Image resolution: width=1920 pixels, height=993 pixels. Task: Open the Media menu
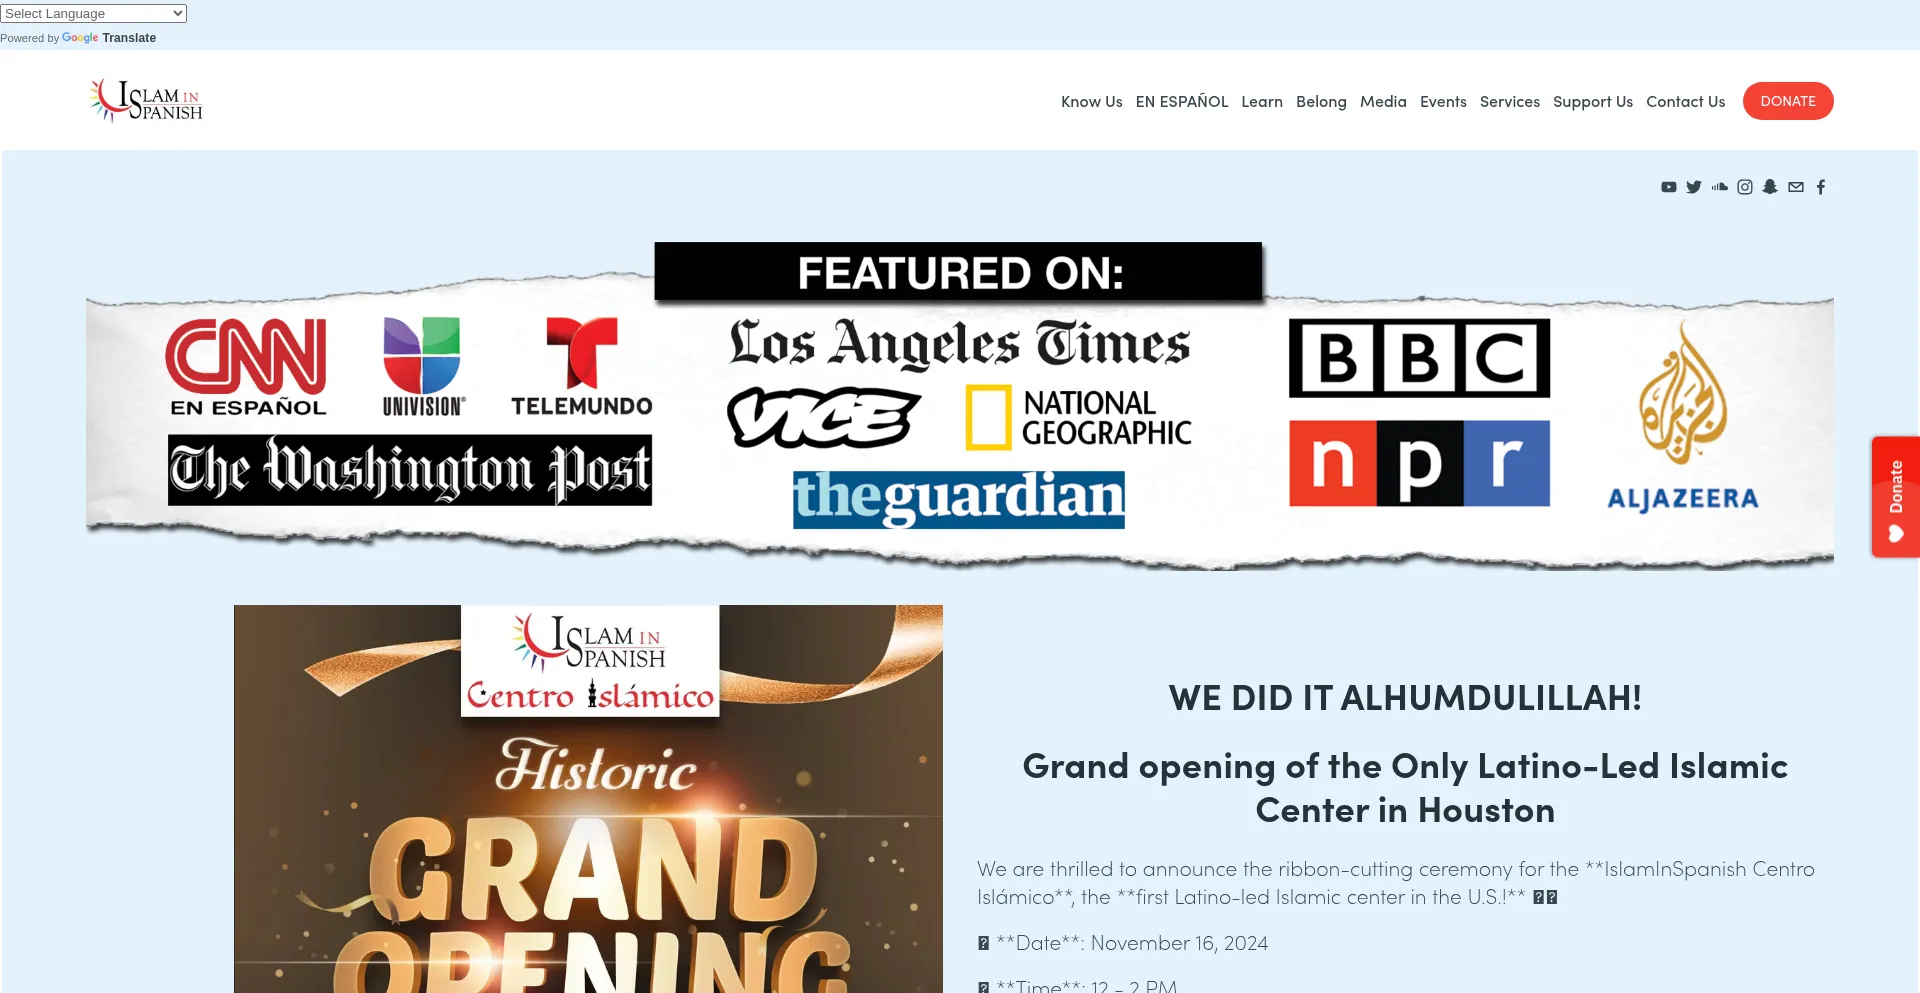click(x=1383, y=102)
